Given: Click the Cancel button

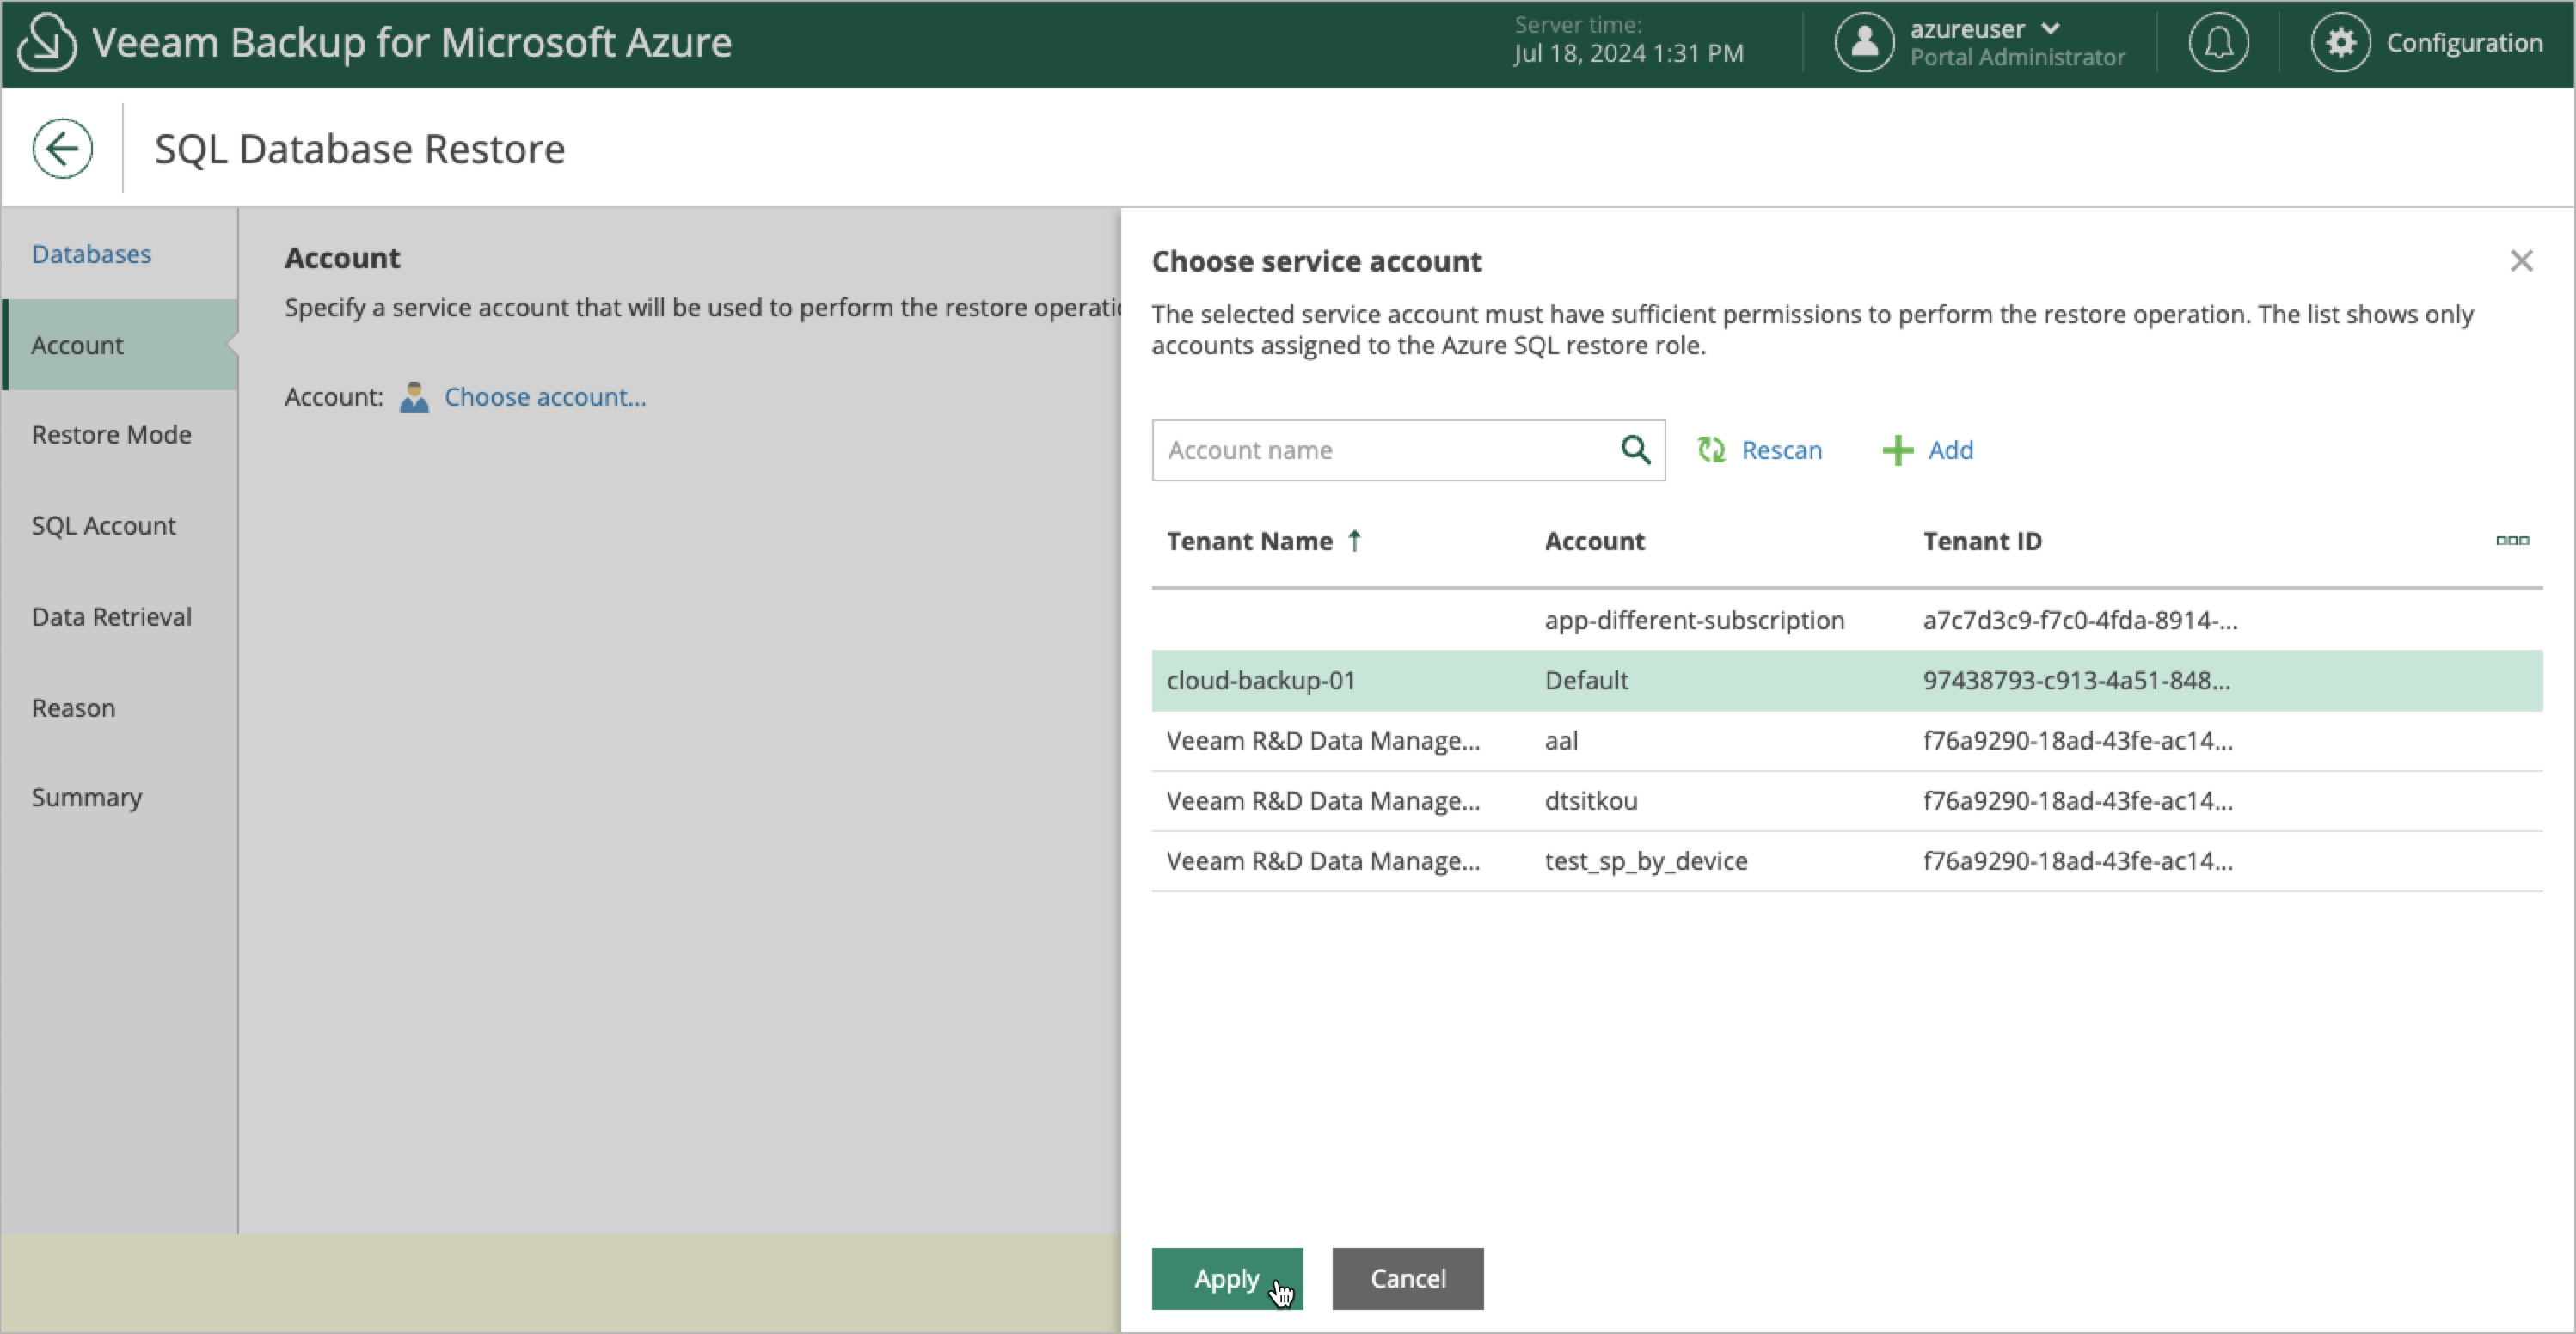Looking at the screenshot, I should (1407, 1279).
